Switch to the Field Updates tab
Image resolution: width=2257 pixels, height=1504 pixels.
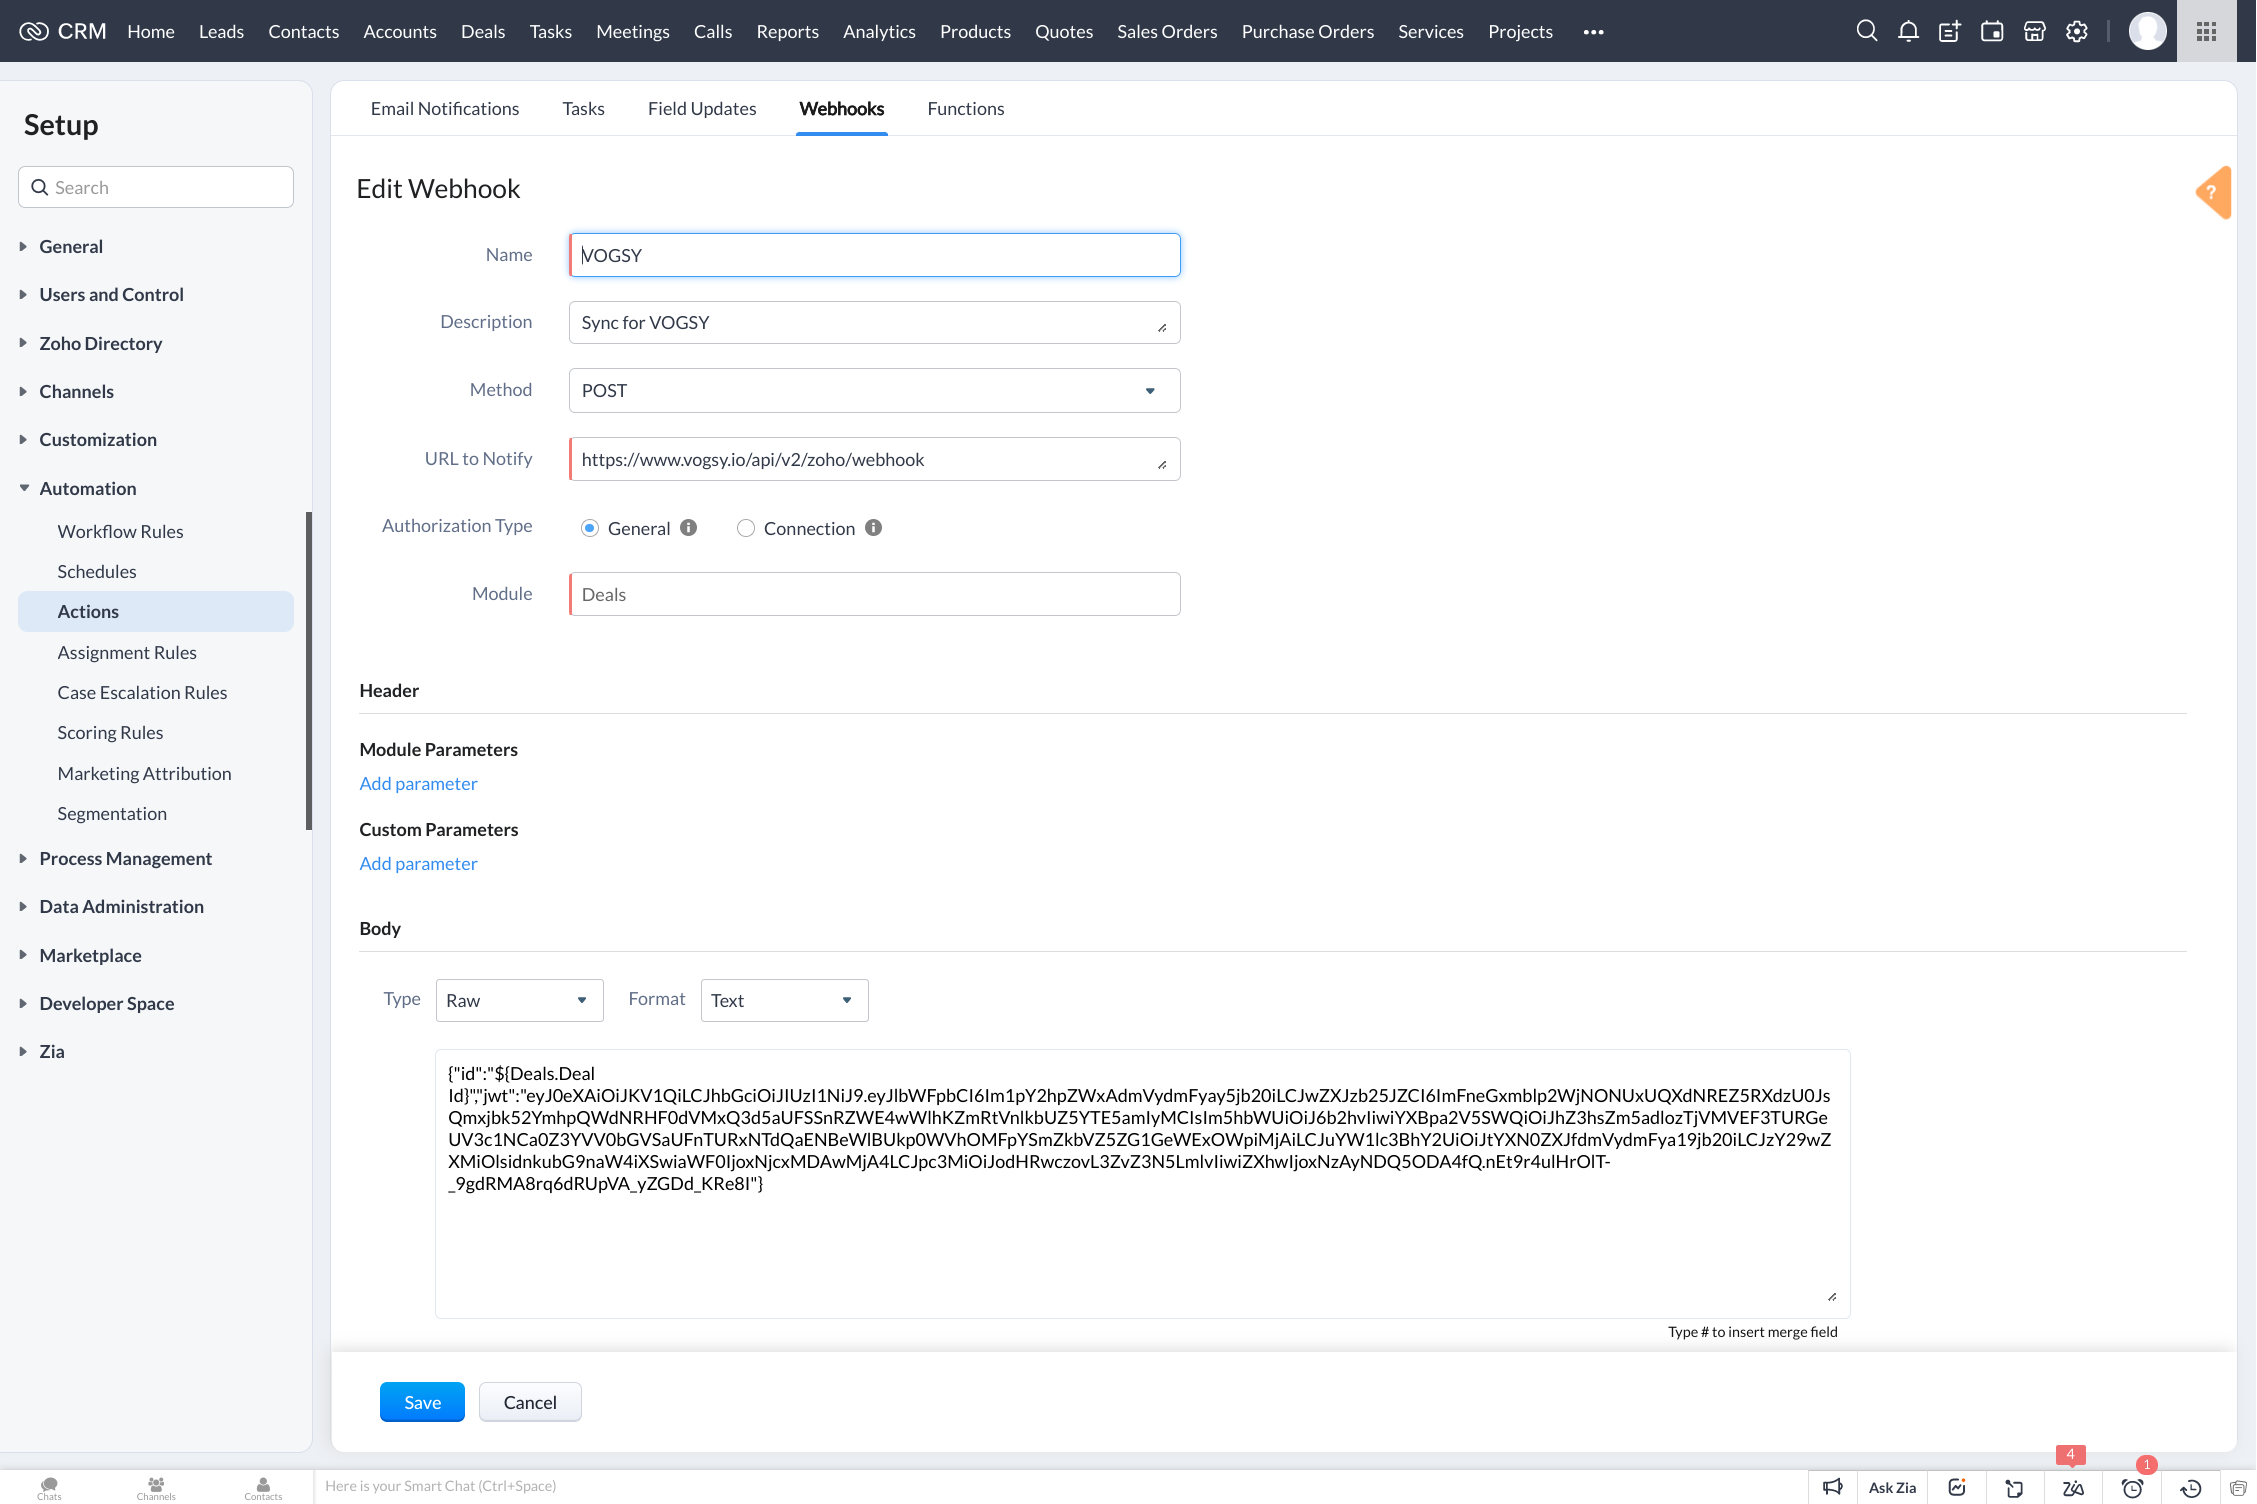click(702, 108)
